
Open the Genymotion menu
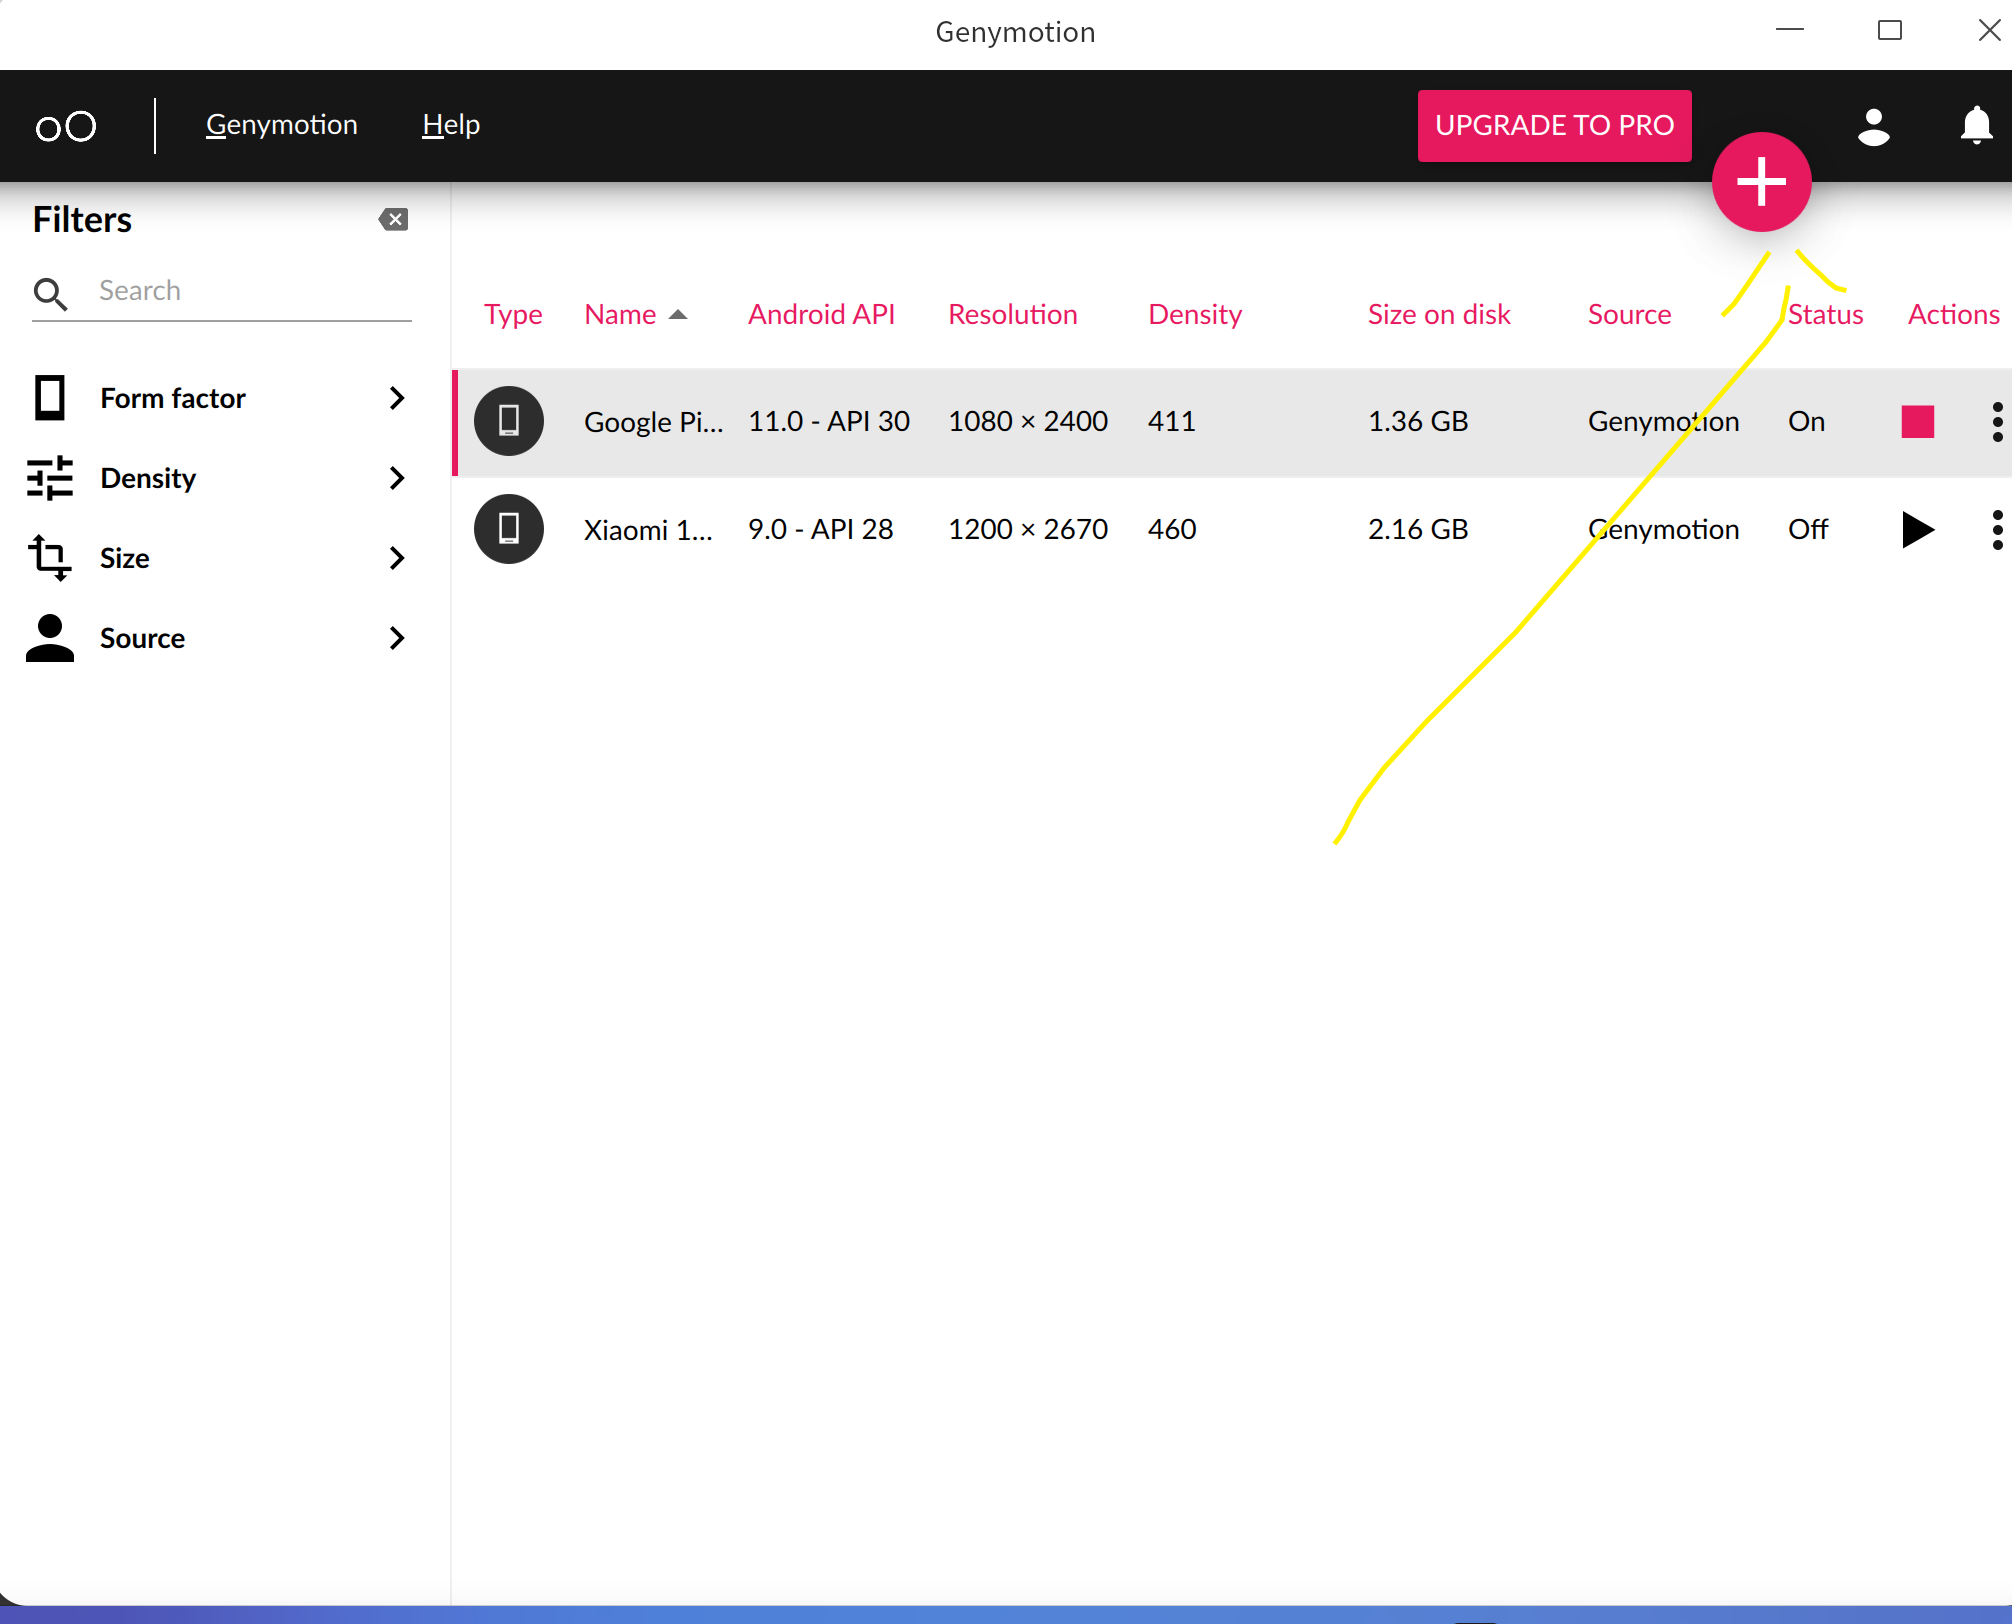coord(282,125)
